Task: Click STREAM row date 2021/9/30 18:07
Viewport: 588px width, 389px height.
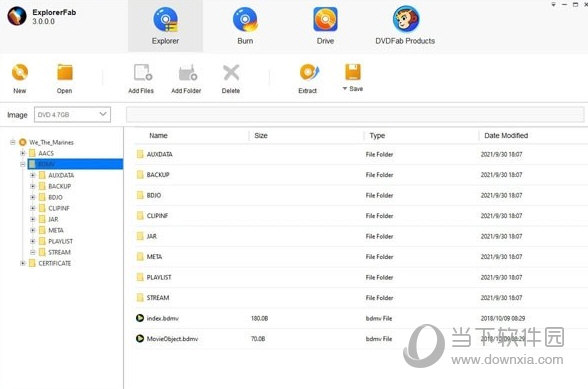Action: pos(501,298)
